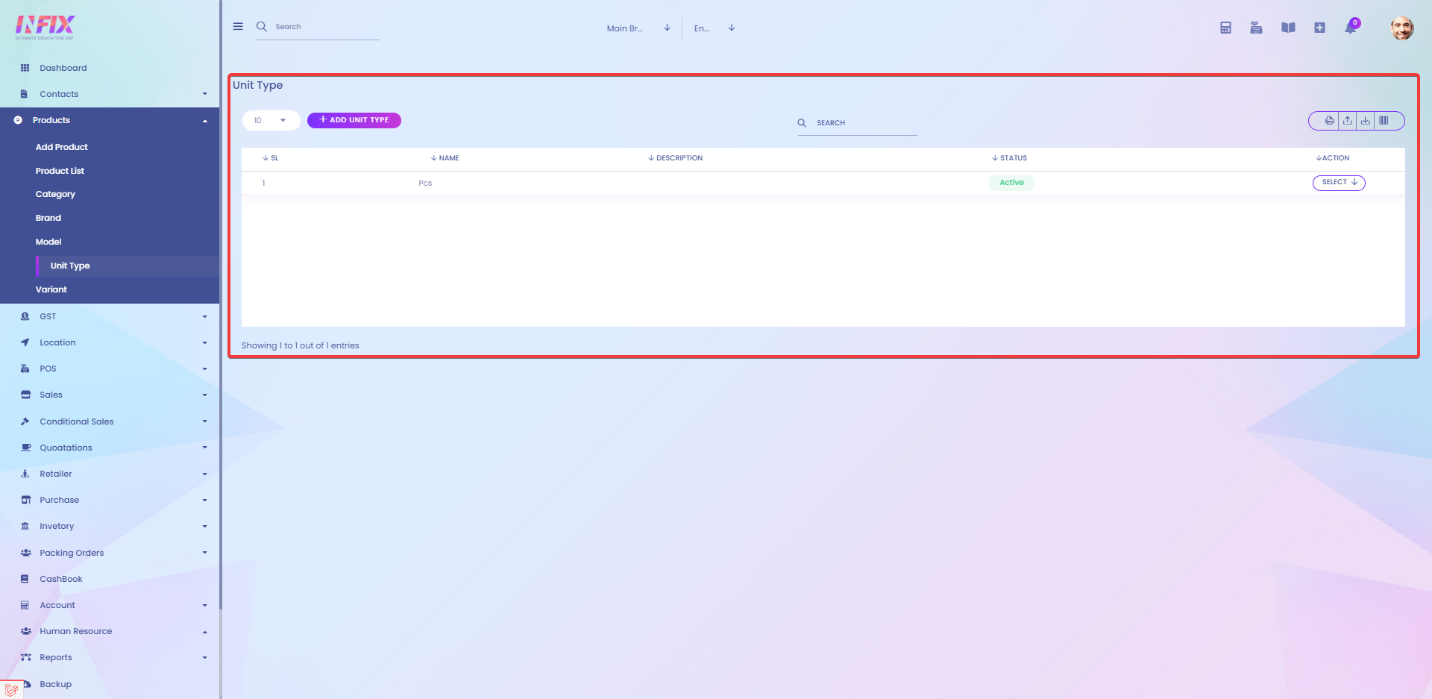Click the Quoatations sidebar icon
This screenshot has width=1432, height=699.
tap(26, 447)
